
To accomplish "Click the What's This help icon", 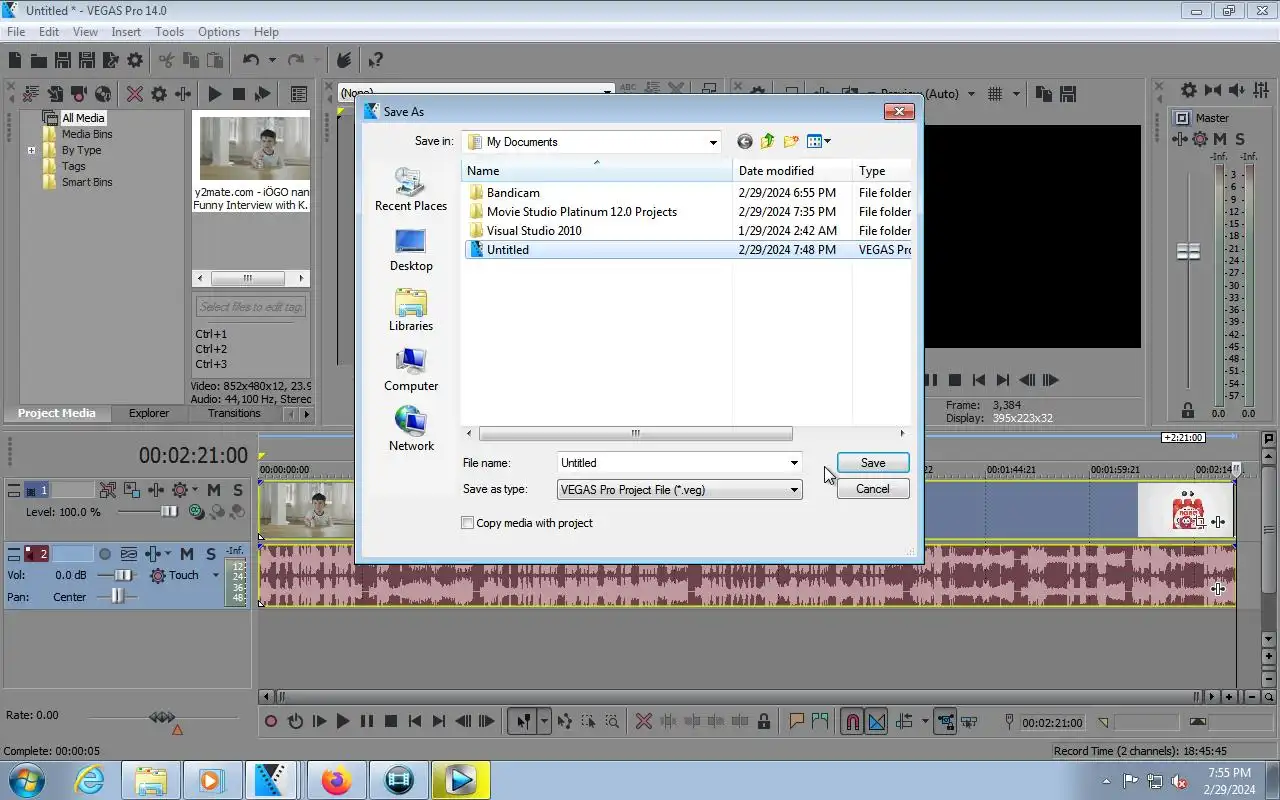I will tap(376, 60).
